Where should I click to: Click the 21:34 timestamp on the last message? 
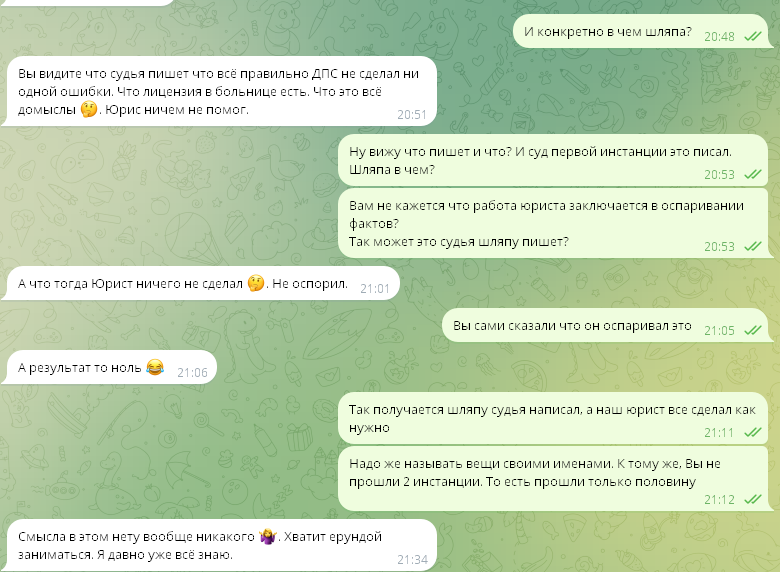pos(412,560)
